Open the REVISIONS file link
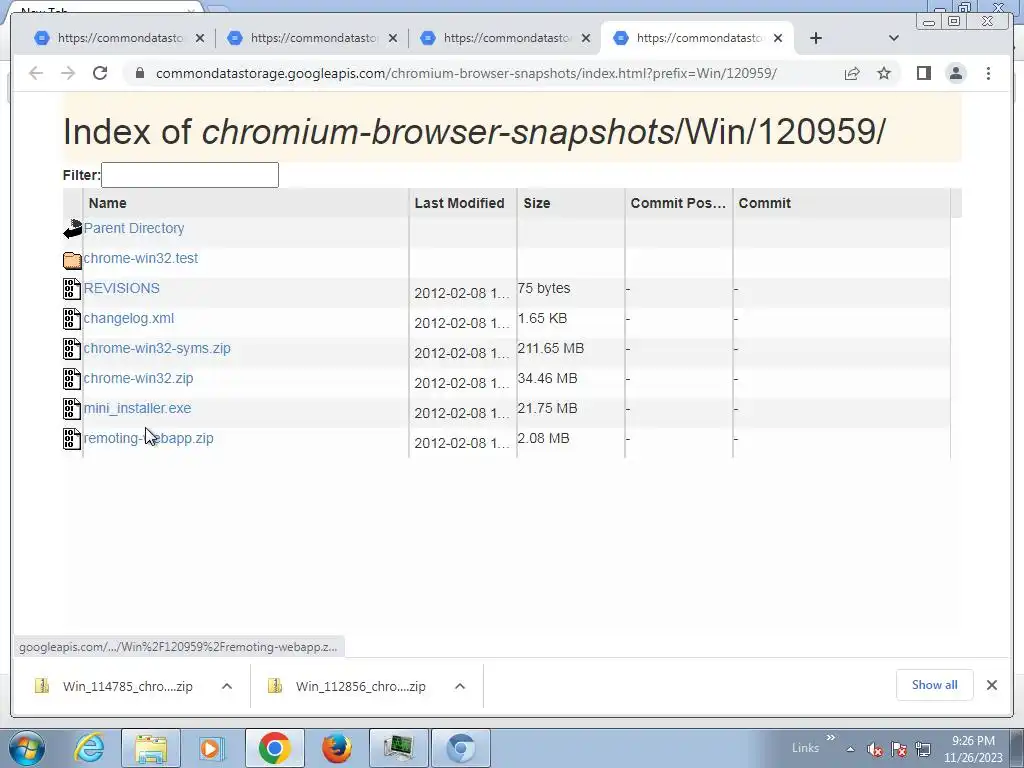This screenshot has width=1024, height=768. tap(121, 288)
